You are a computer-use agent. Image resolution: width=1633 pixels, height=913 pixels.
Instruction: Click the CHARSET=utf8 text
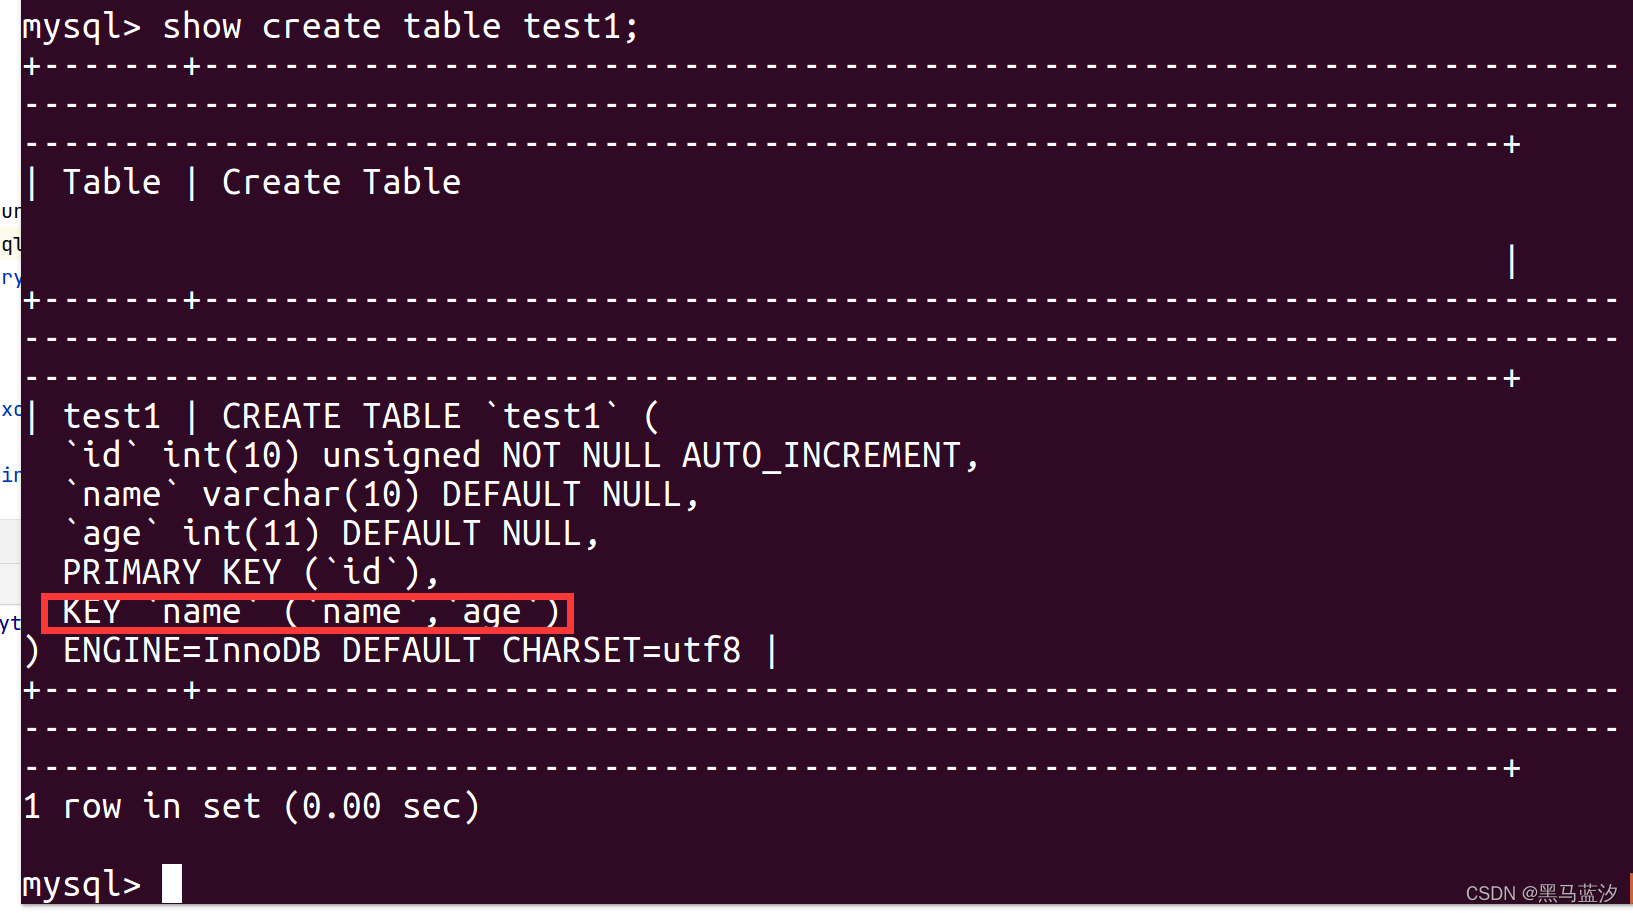621,651
